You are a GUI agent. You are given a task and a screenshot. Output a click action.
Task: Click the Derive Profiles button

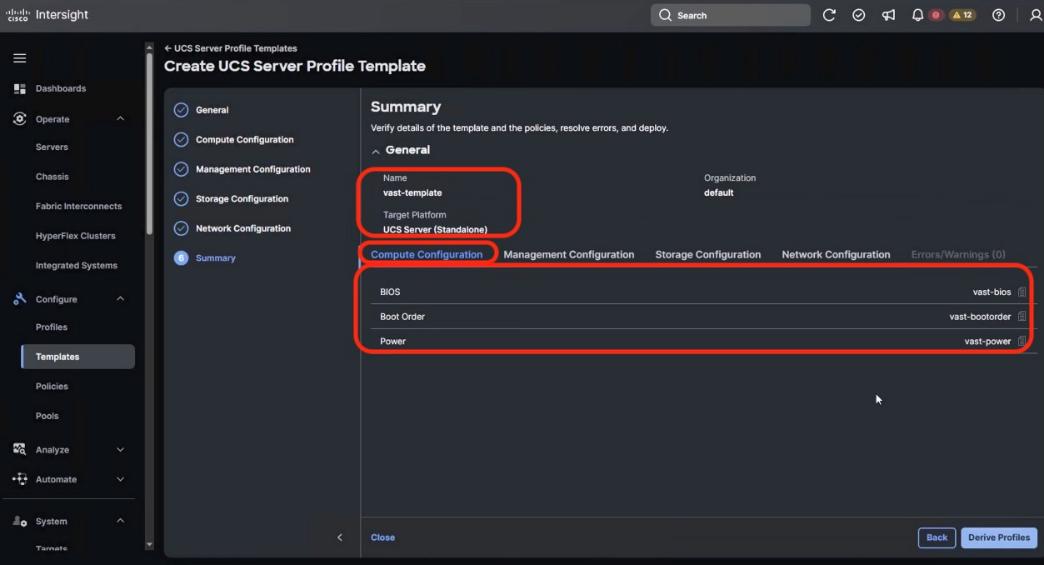tap(999, 538)
